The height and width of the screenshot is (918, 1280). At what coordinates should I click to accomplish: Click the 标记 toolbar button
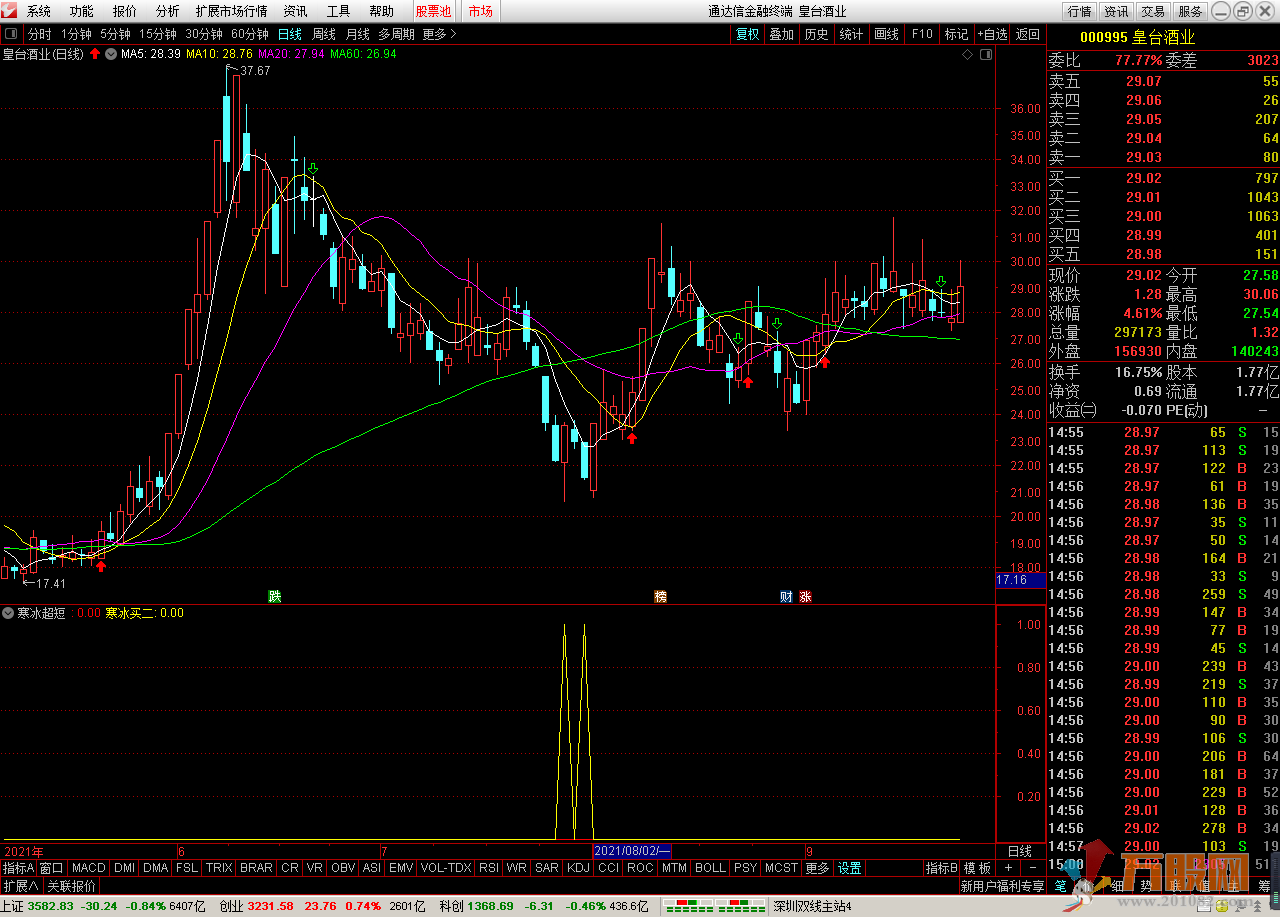tap(956, 34)
